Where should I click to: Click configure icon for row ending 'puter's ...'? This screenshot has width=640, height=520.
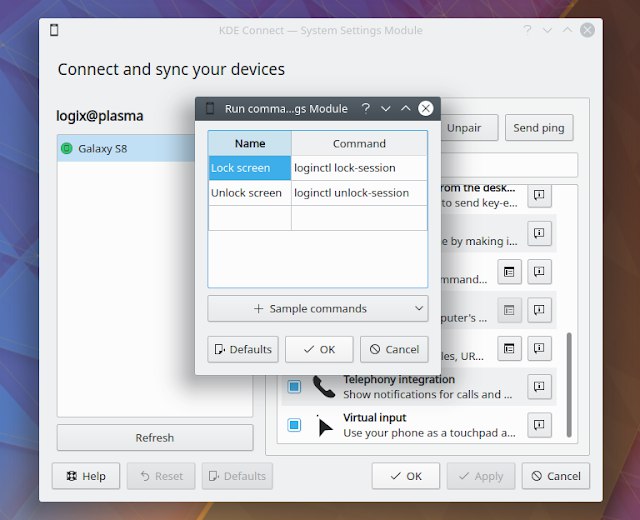pyautogui.click(x=509, y=310)
